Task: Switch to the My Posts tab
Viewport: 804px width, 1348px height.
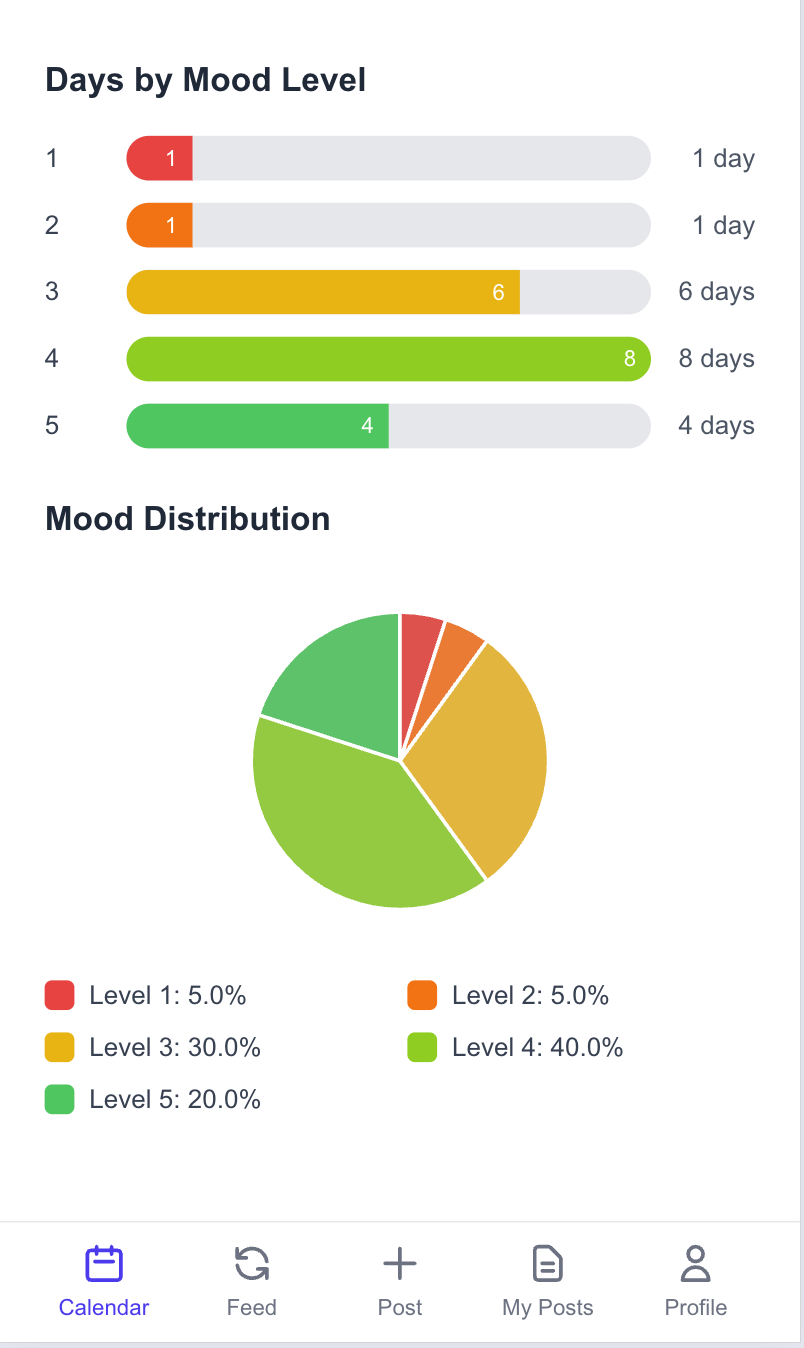Action: click(x=547, y=1306)
